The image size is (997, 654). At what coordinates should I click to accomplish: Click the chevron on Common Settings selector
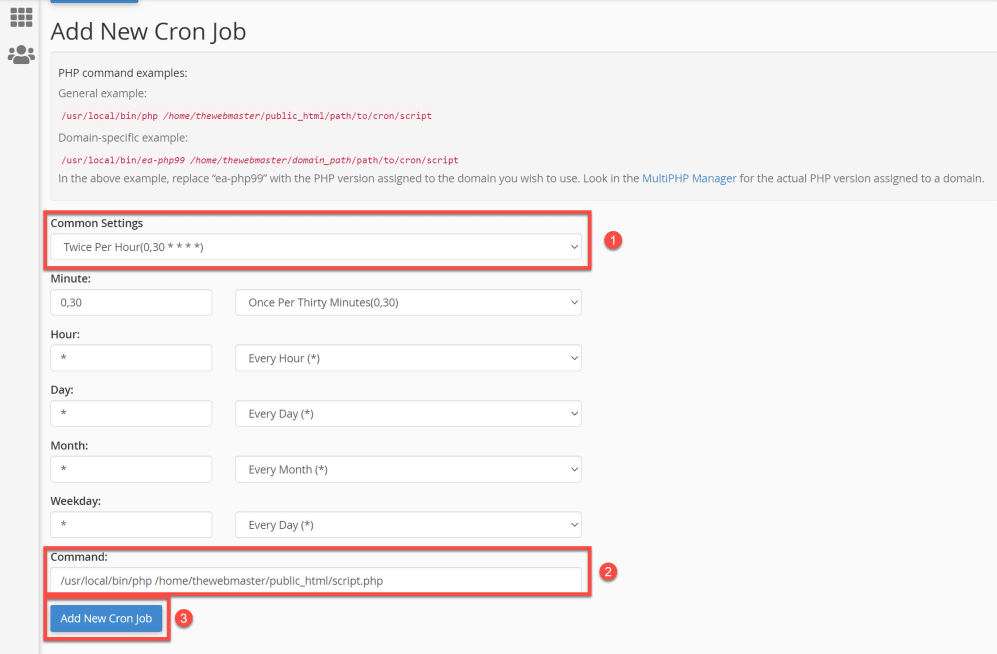pos(574,246)
